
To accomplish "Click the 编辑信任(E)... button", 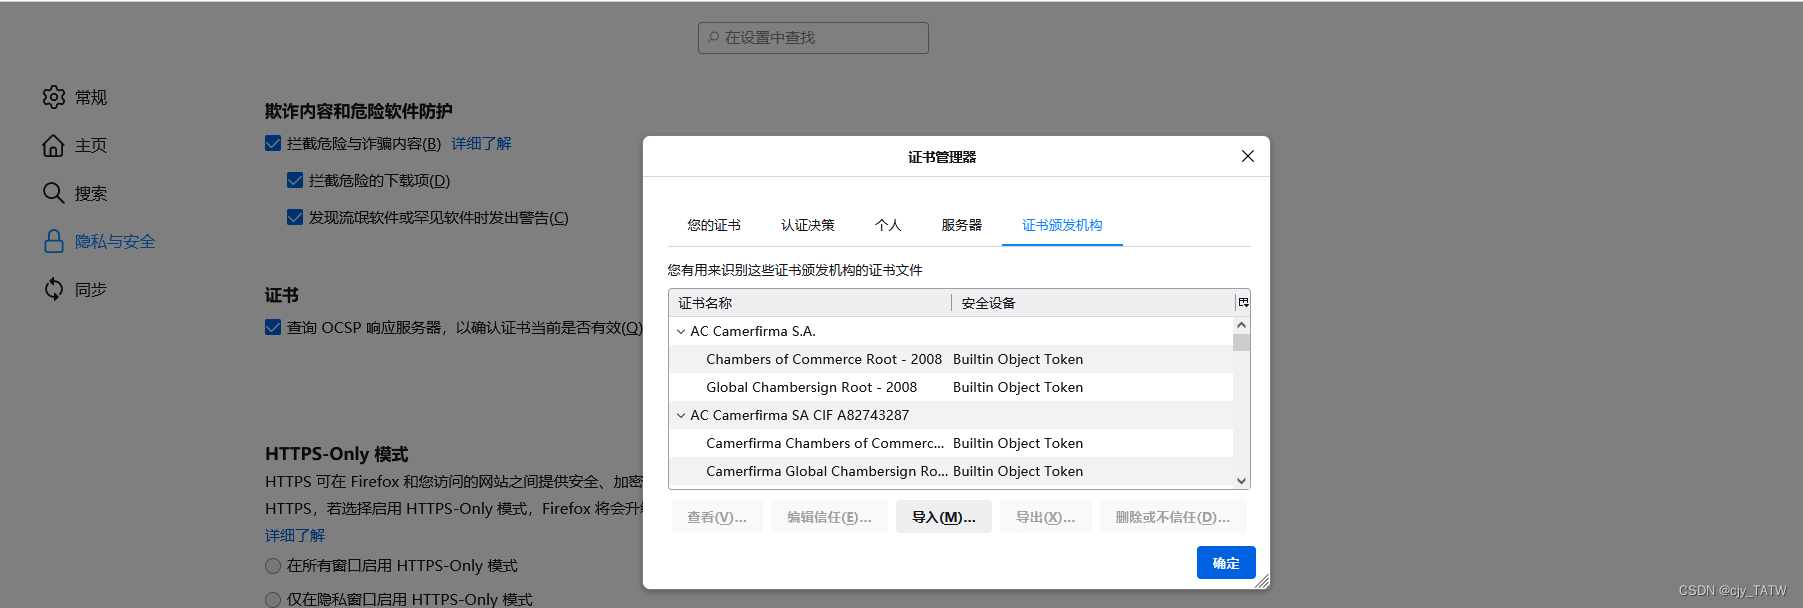I will point(829,517).
